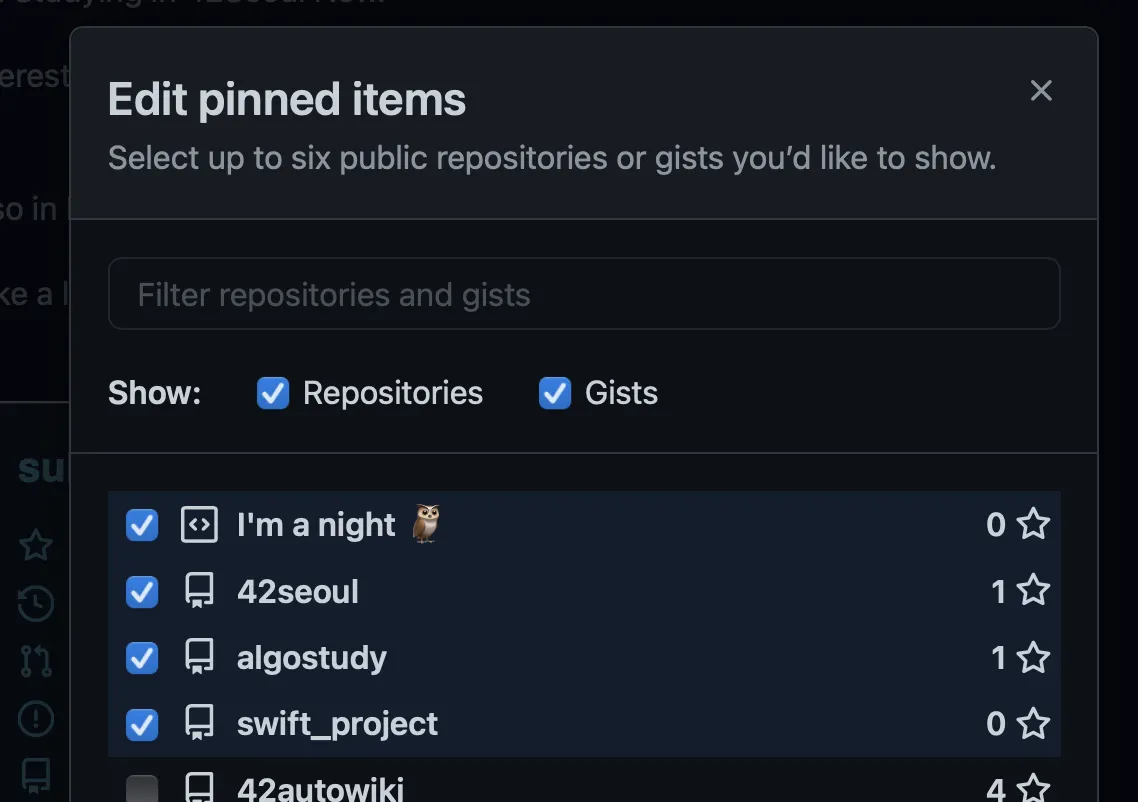Toggle the Gists show filter checkbox
The width and height of the screenshot is (1138, 802).
[x=555, y=393]
